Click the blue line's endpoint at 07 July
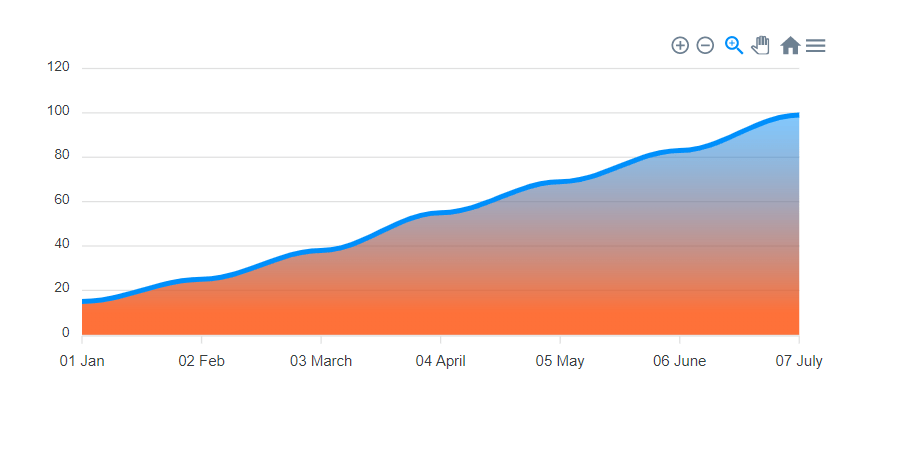 click(x=797, y=115)
